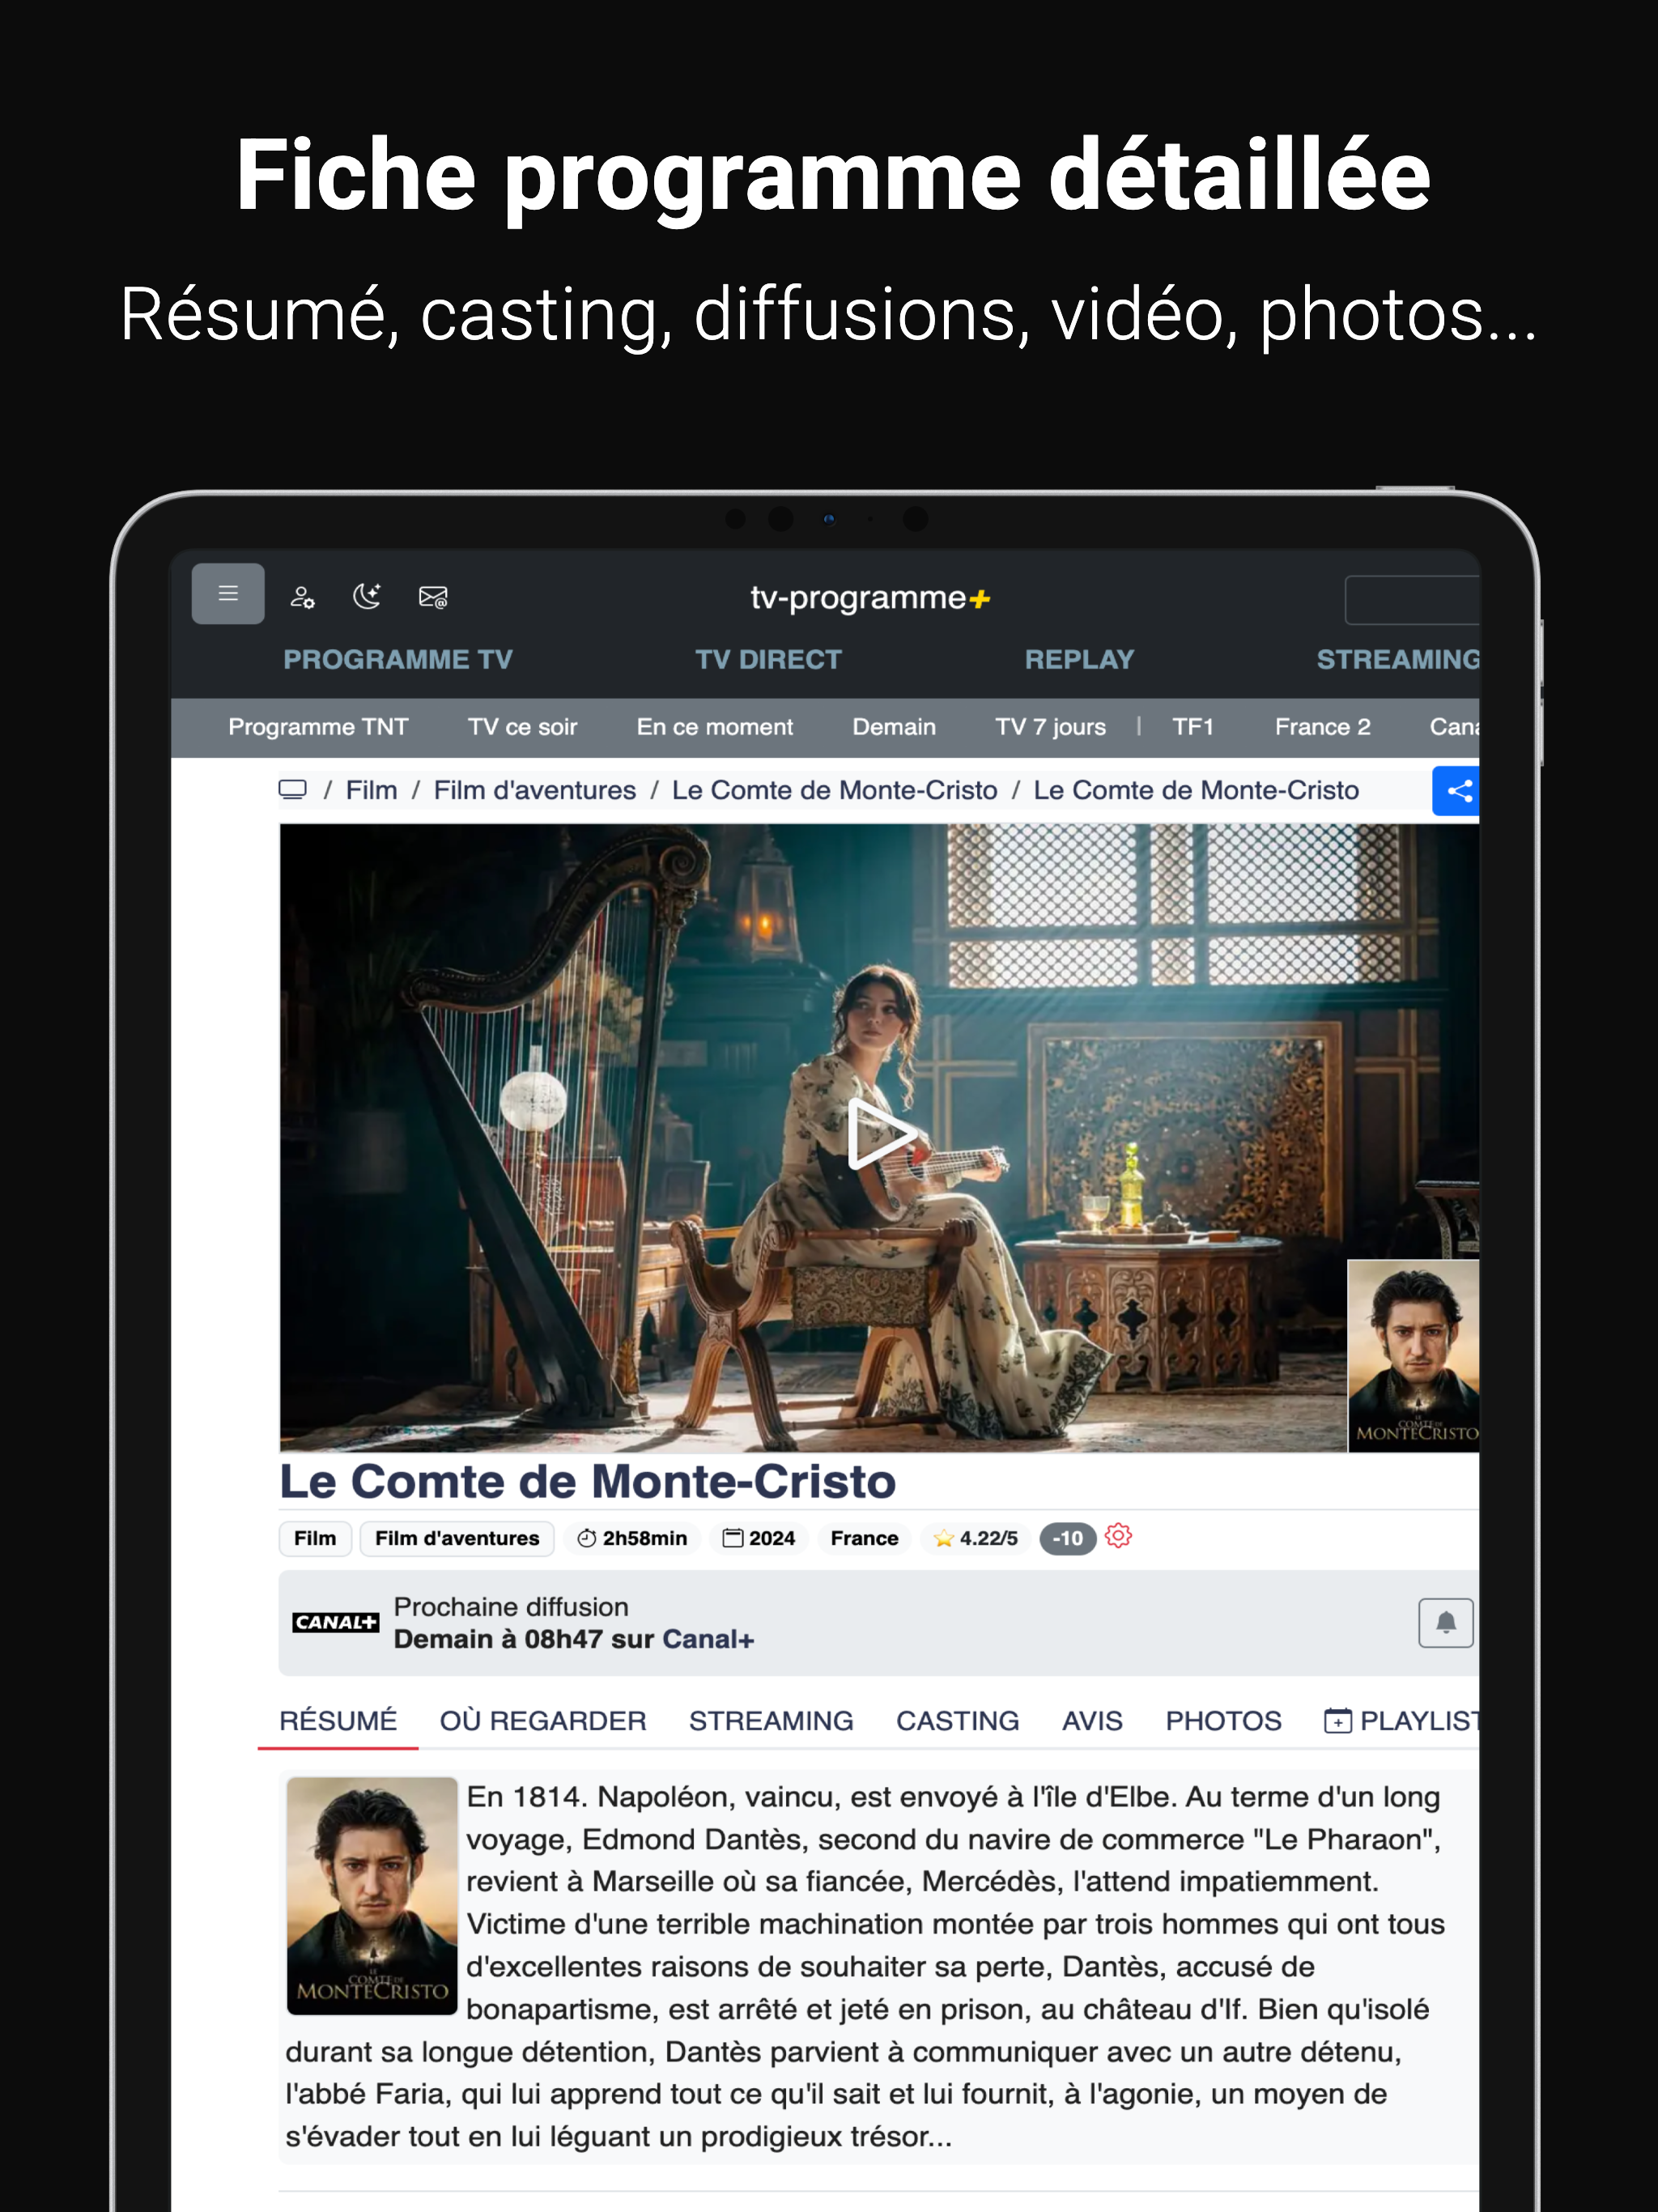Open the poster thumbnail on video corner

1413,1356
